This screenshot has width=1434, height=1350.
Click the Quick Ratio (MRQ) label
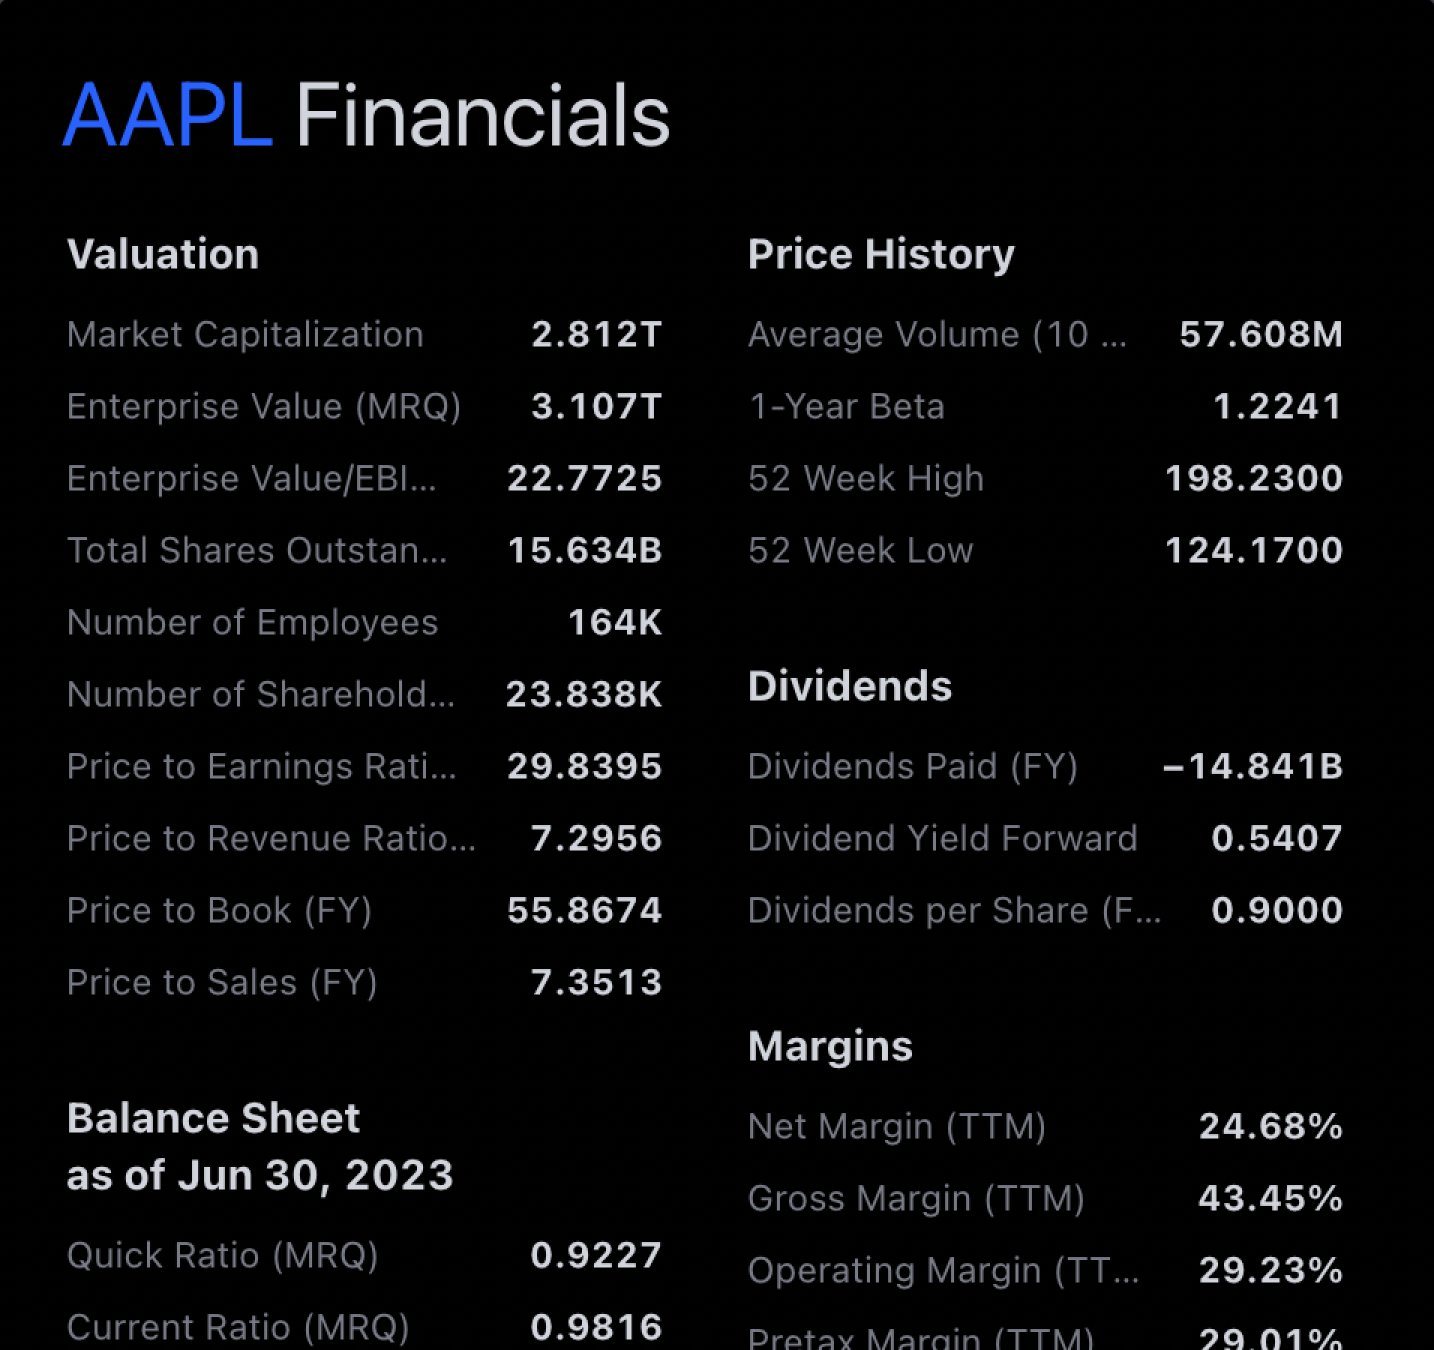tap(222, 1256)
